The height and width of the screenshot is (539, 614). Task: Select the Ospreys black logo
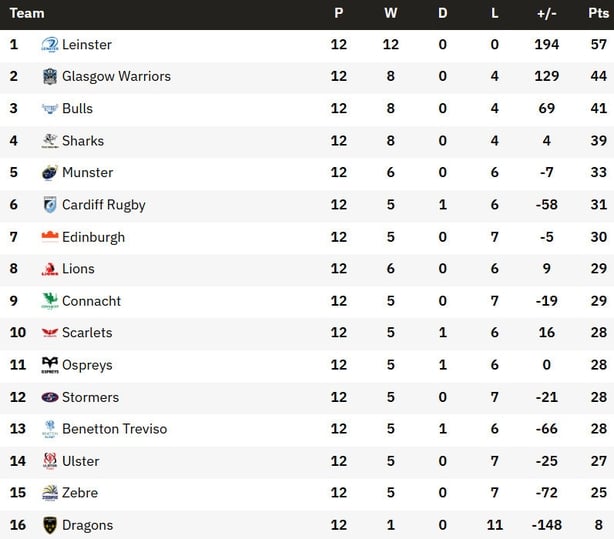(x=50, y=365)
